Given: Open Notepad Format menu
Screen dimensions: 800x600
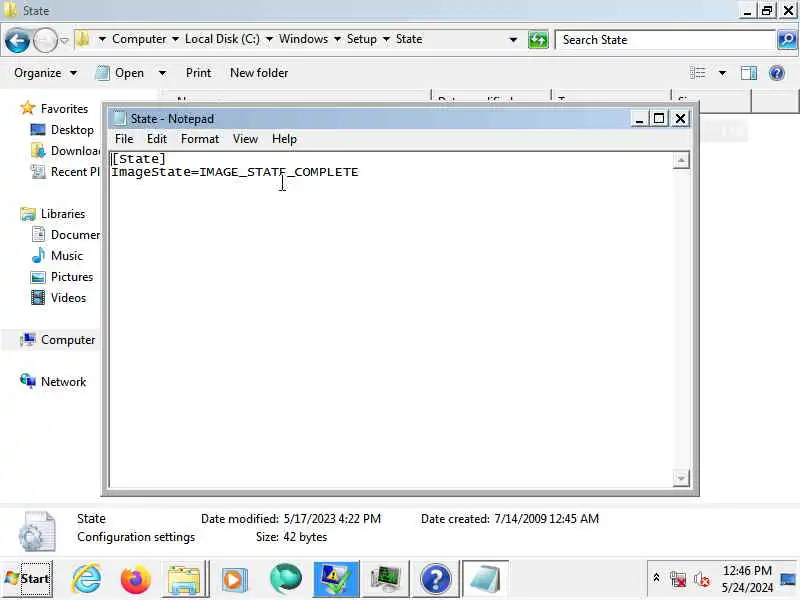Looking at the screenshot, I should (x=199, y=139).
